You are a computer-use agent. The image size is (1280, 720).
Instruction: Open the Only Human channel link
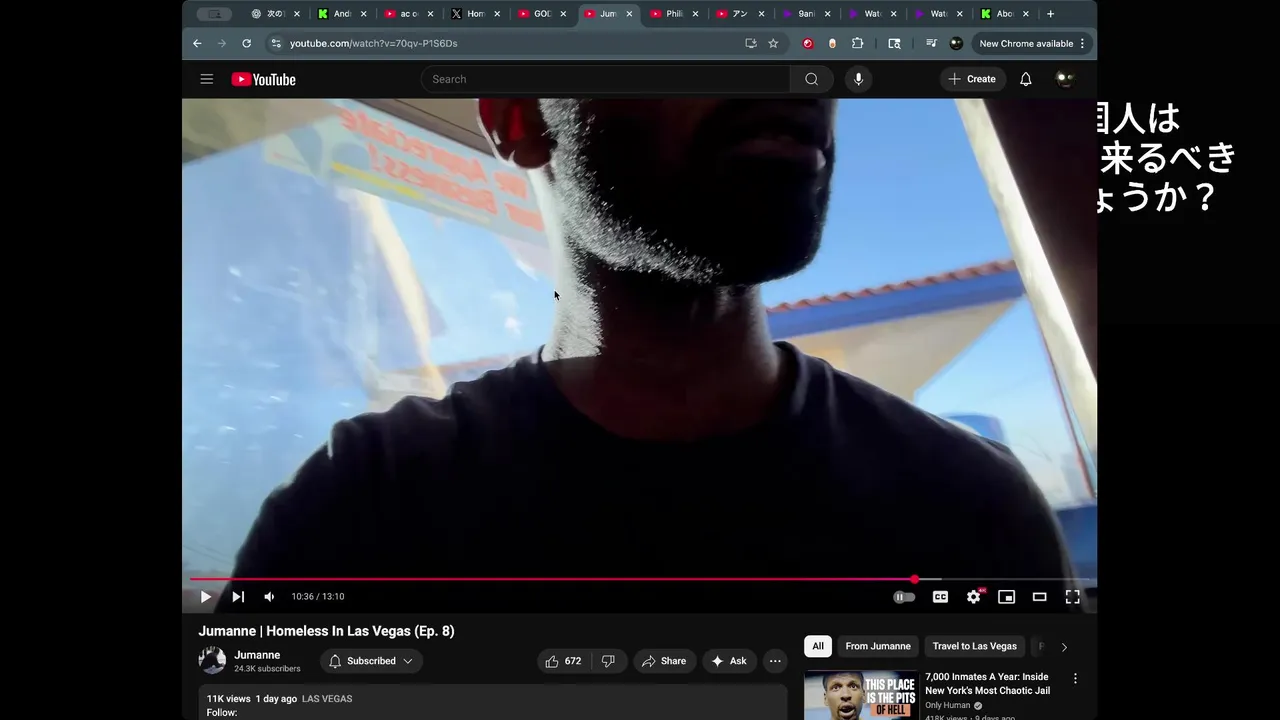click(947, 705)
